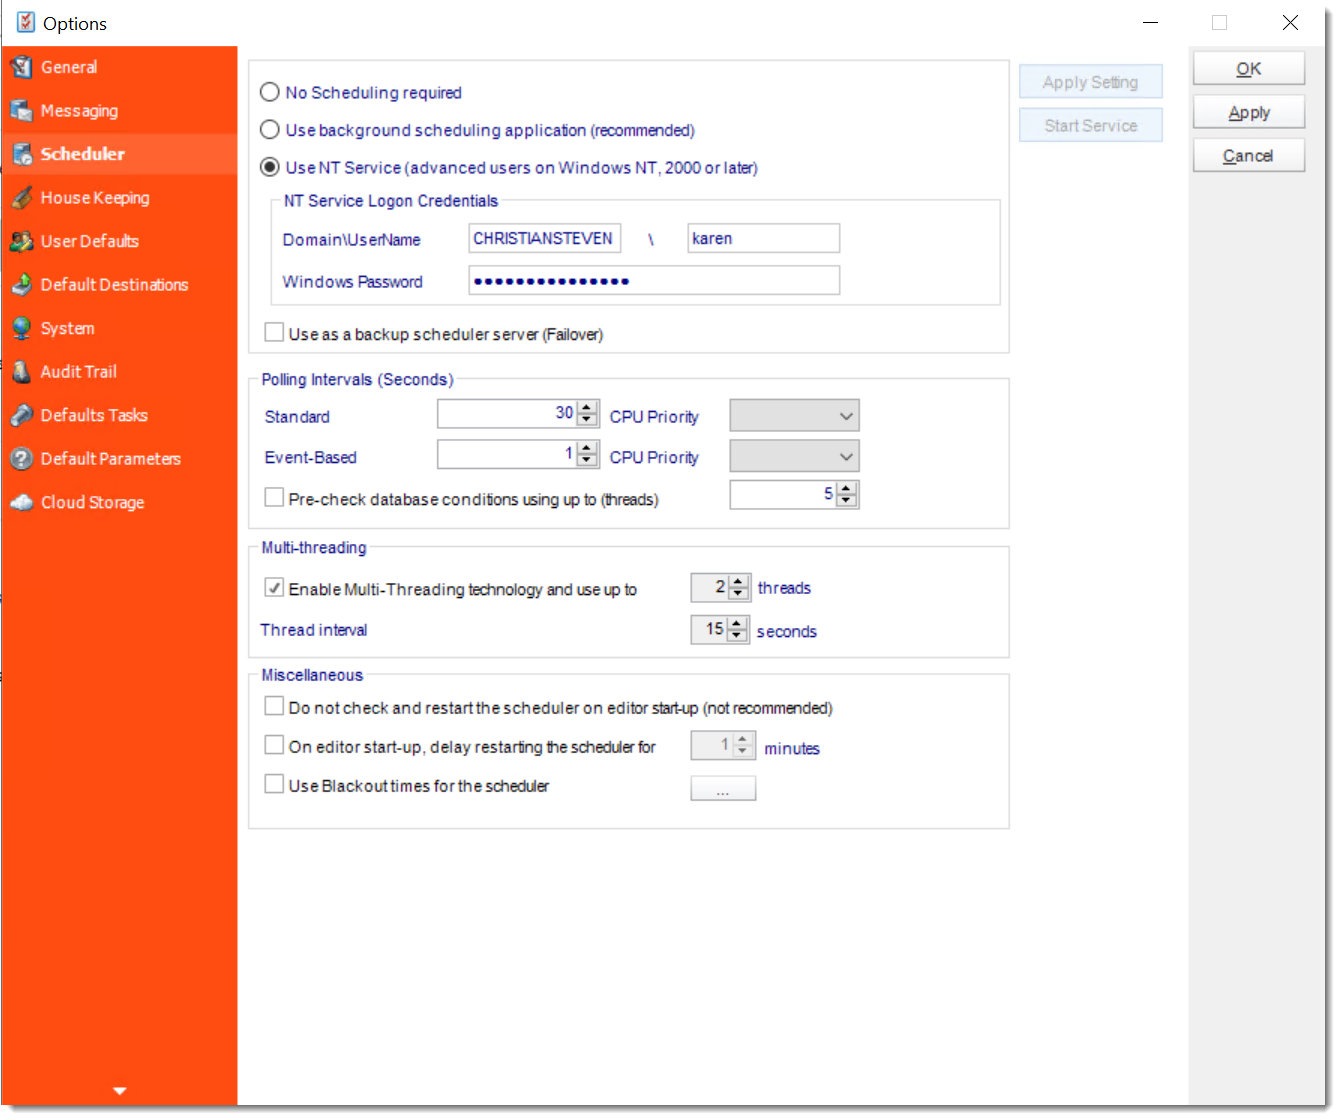Click the Defaults Tasks wrench icon

point(22,415)
